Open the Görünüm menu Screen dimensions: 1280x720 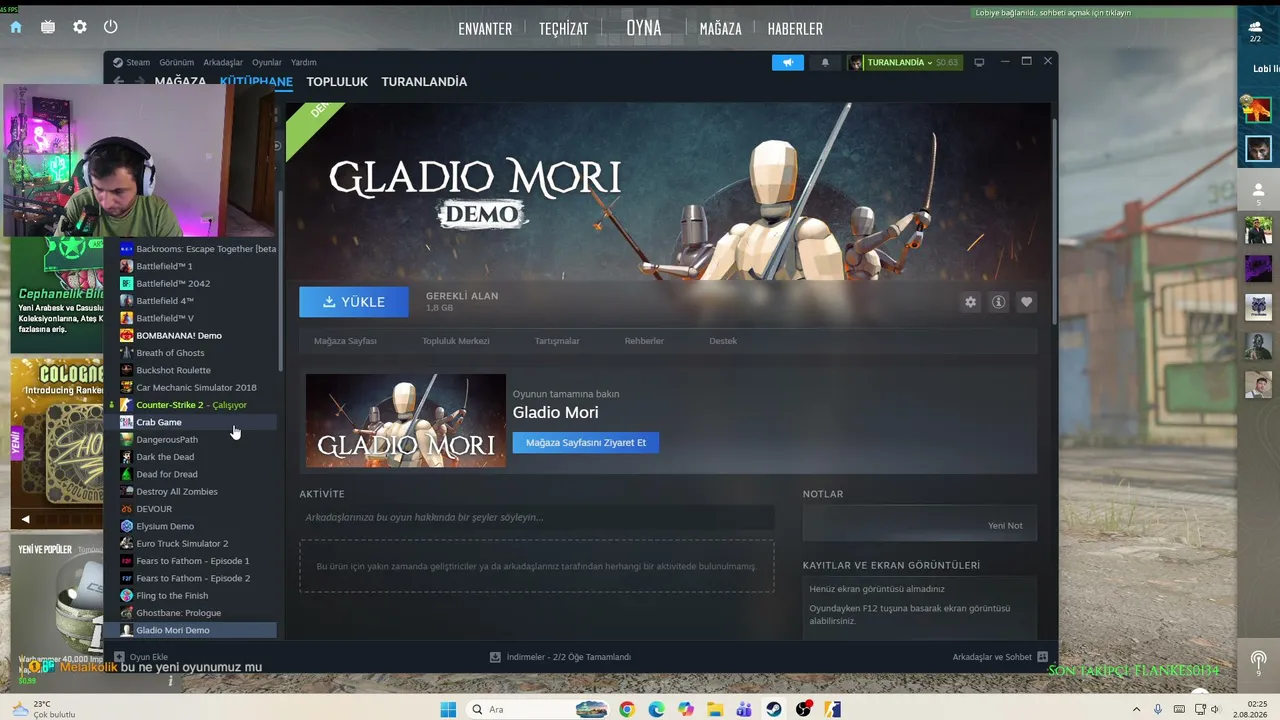(177, 62)
